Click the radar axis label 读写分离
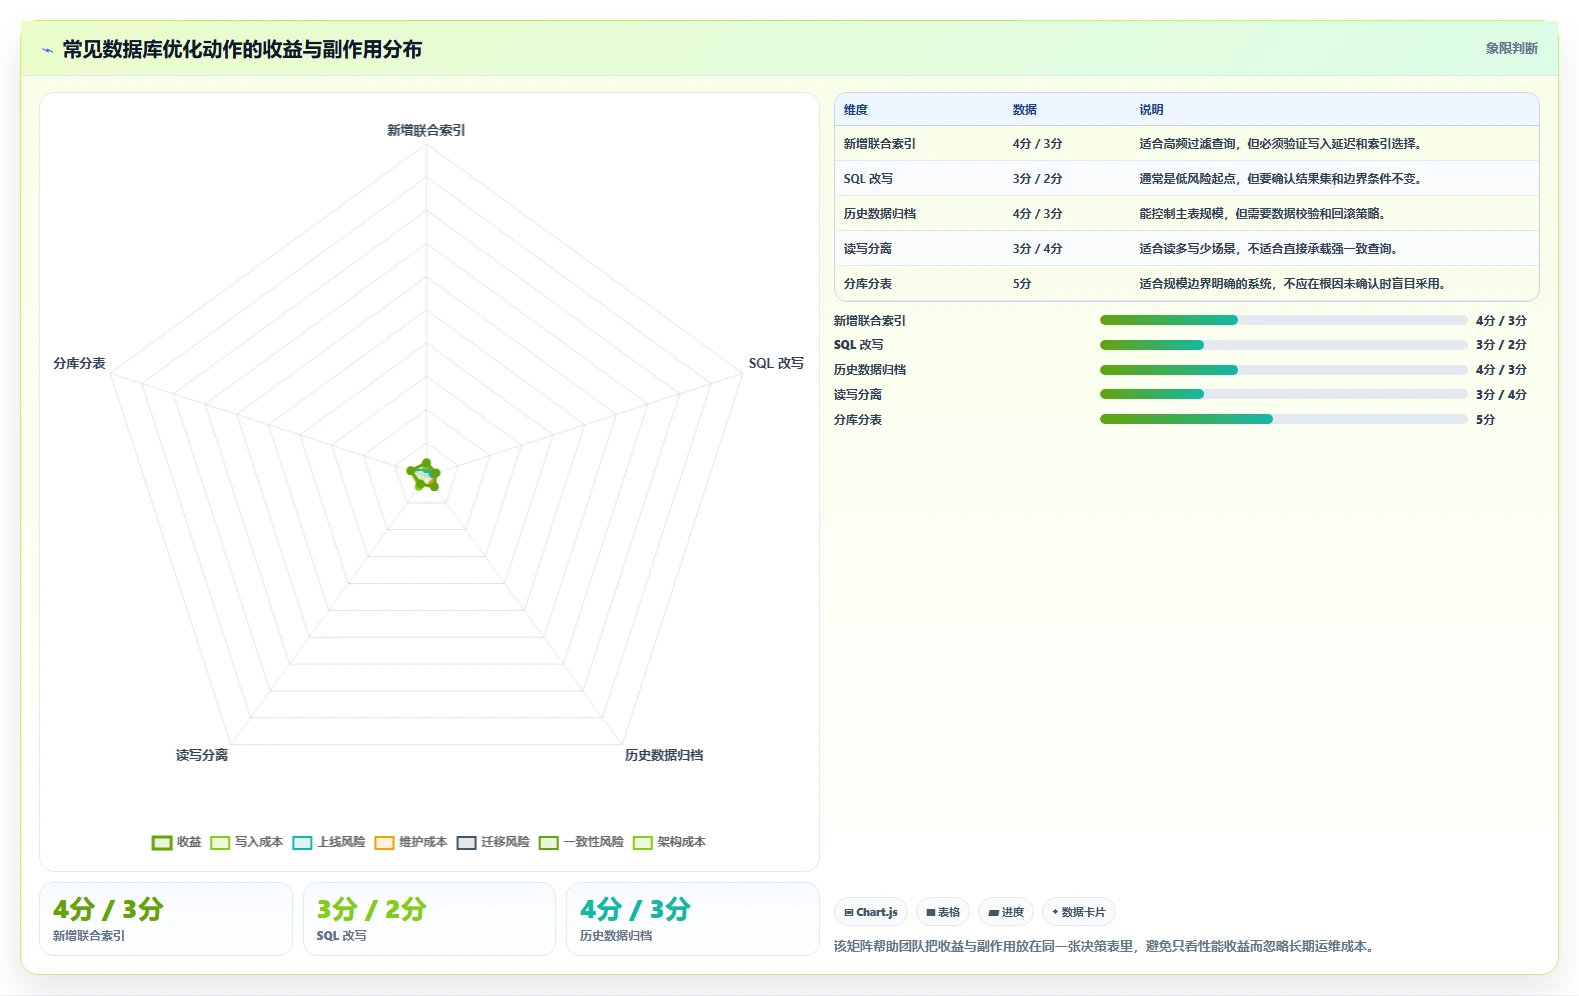The height and width of the screenshot is (996, 1579). [x=202, y=755]
